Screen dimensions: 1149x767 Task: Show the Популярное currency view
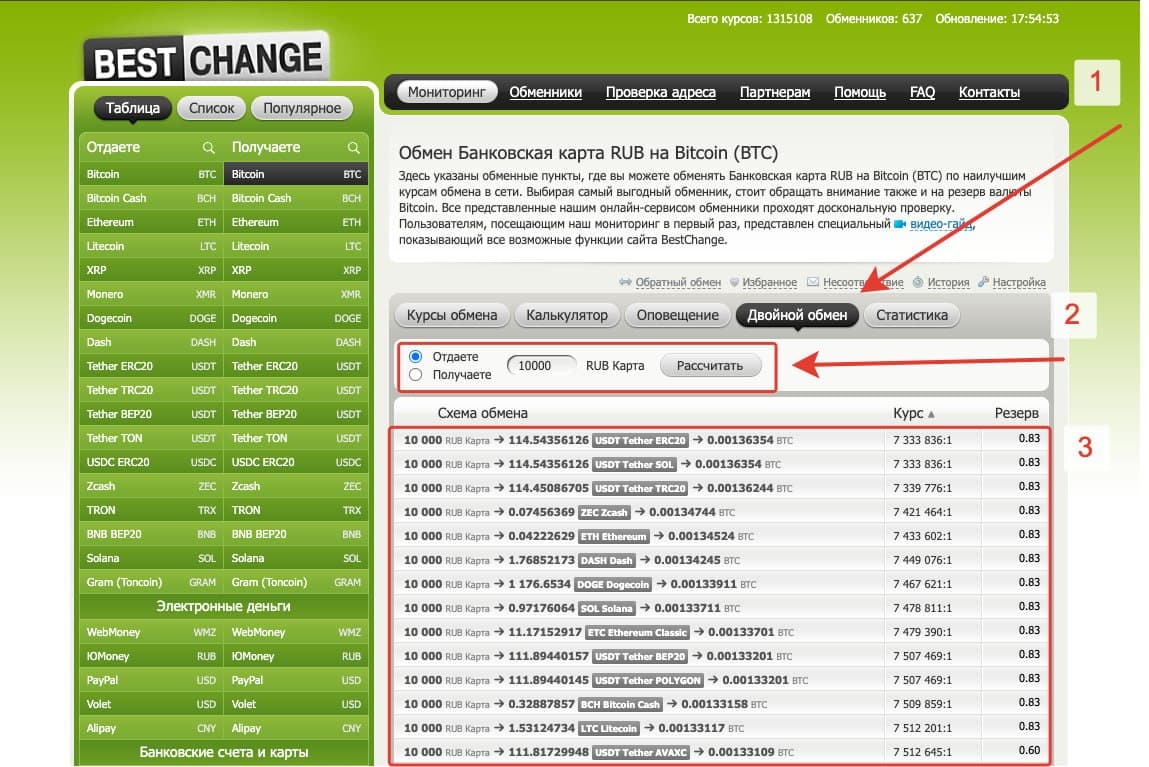[302, 108]
